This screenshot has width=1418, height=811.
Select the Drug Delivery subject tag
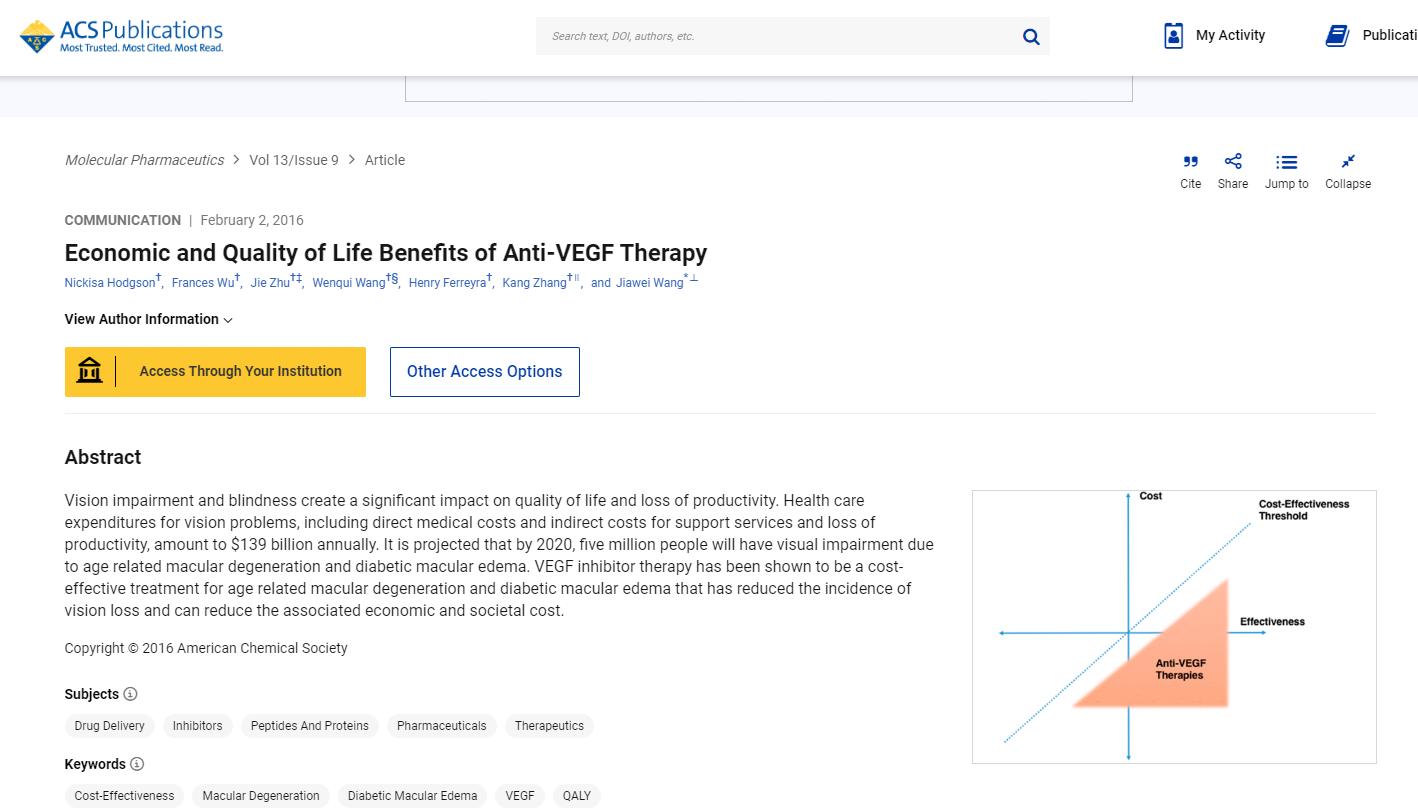coord(110,726)
